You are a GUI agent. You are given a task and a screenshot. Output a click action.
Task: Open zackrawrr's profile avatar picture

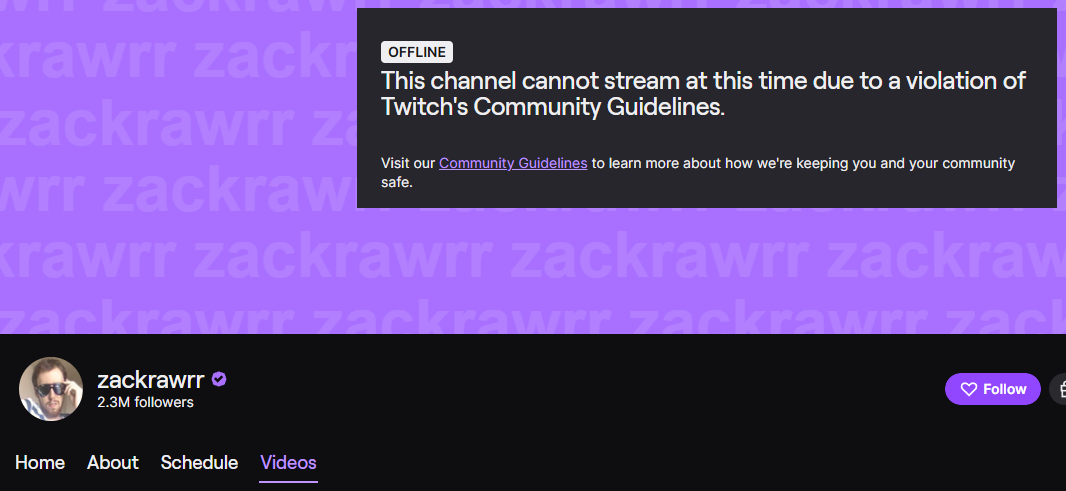point(51,389)
